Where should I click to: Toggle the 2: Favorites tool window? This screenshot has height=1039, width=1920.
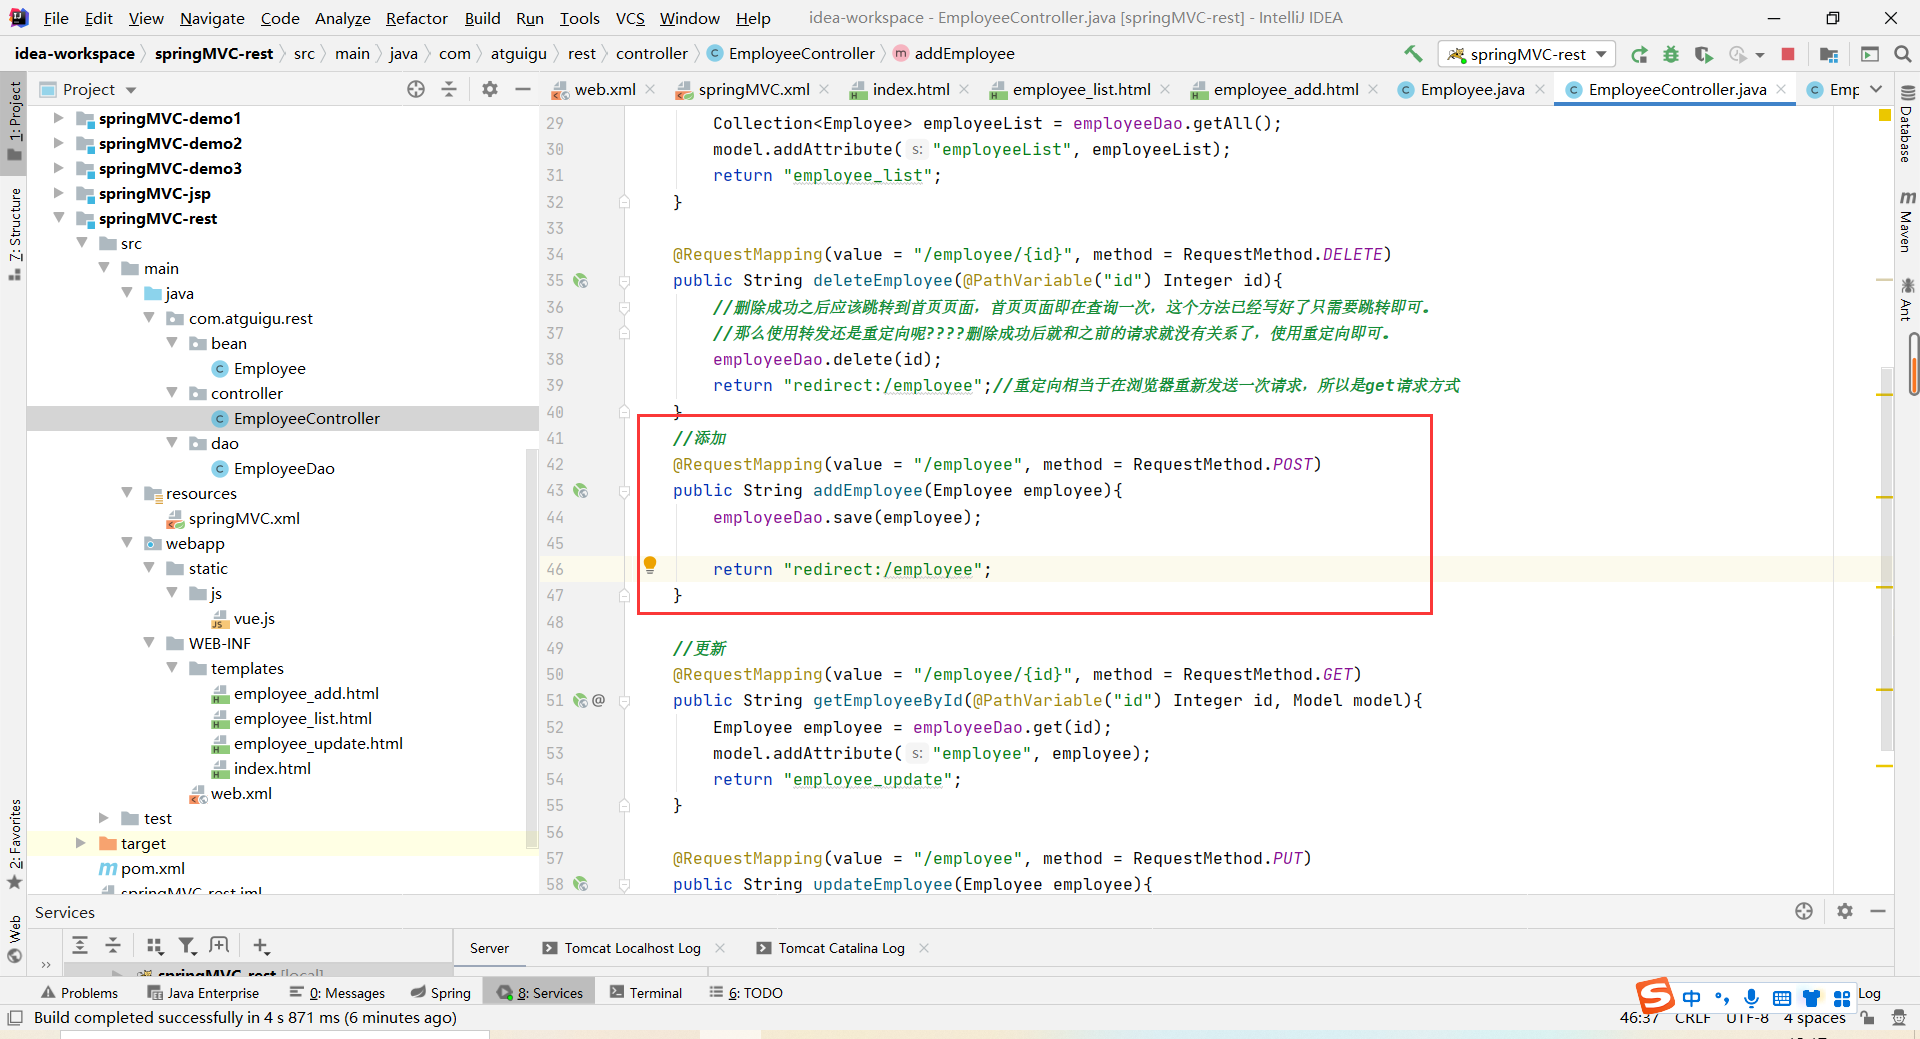(14, 844)
